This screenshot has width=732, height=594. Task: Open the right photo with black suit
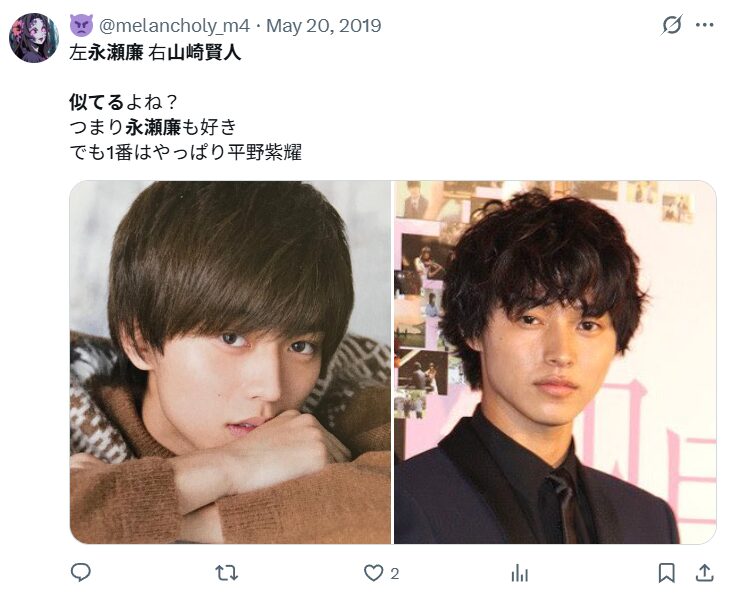(555, 362)
